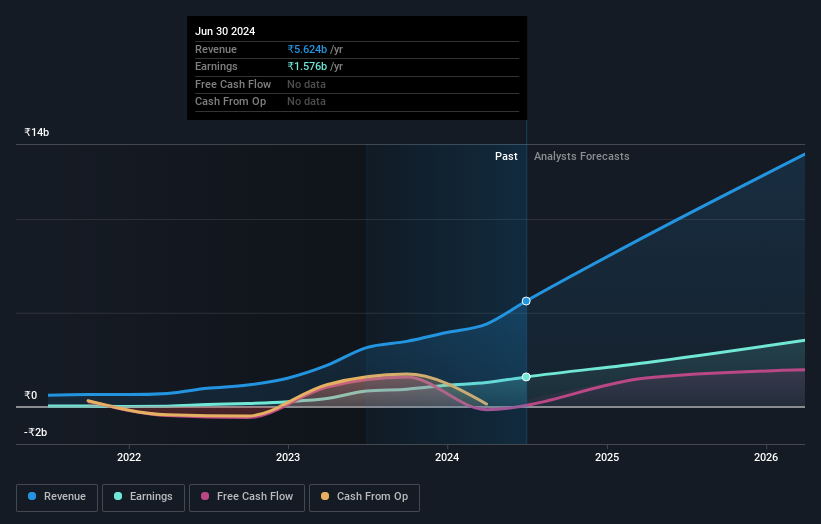The image size is (821, 524).
Task: Click the Analysts Forecasts label
Action: pos(582,157)
